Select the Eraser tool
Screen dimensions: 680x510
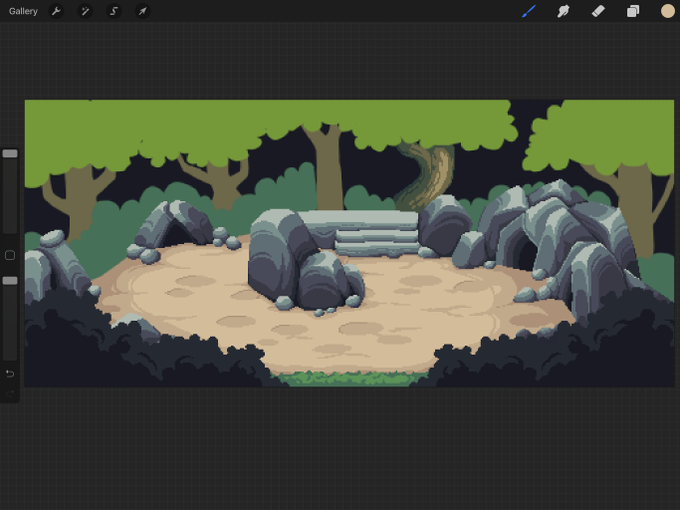[x=598, y=11]
